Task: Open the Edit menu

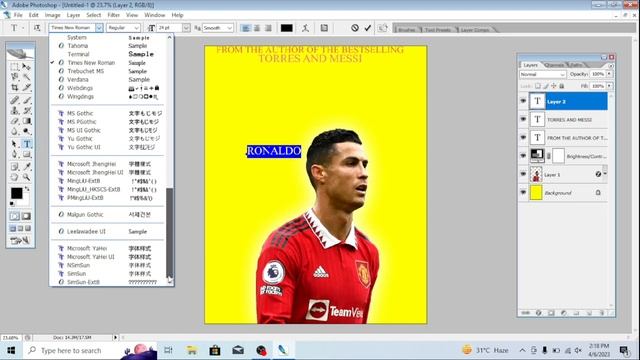Action: pyautogui.click(x=33, y=15)
